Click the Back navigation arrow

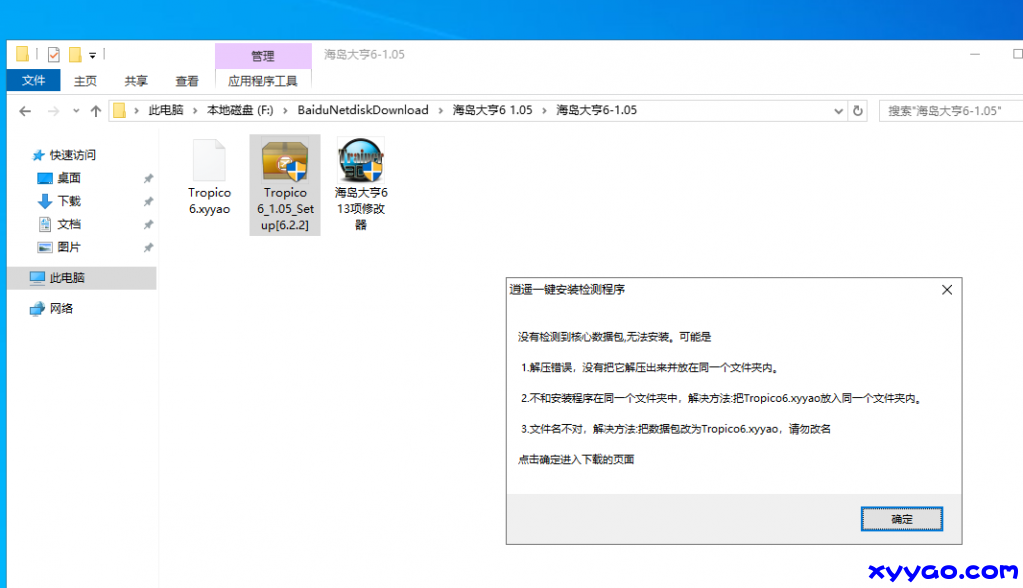coord(25,111)
